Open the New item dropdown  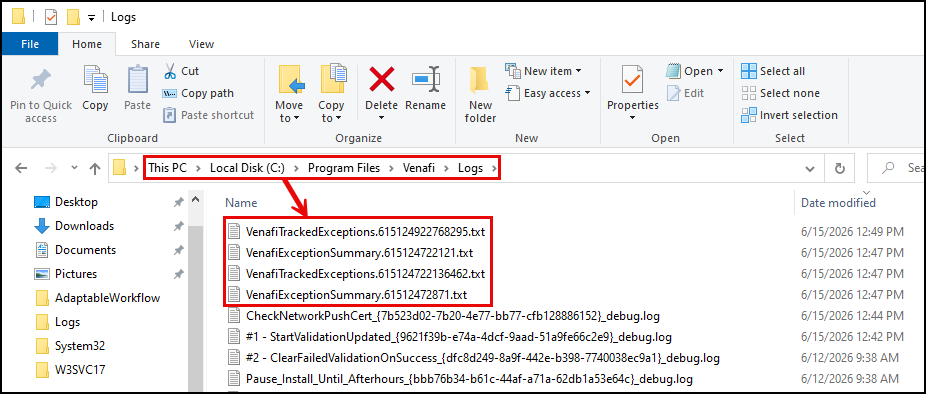click(x=543, y=71)
